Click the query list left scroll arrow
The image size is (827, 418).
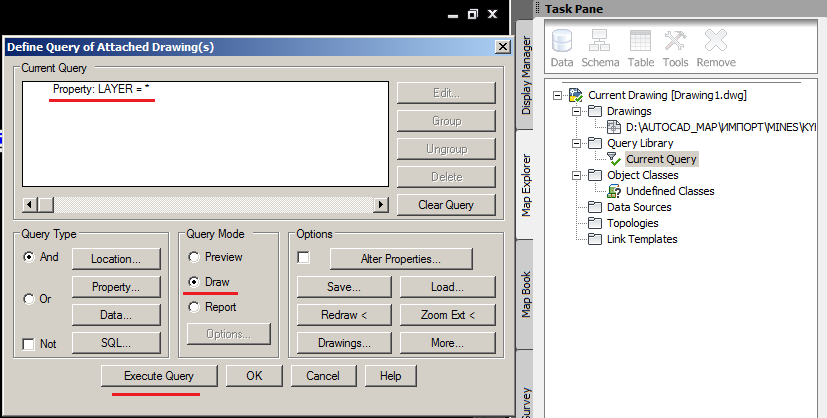click(31, 205)
